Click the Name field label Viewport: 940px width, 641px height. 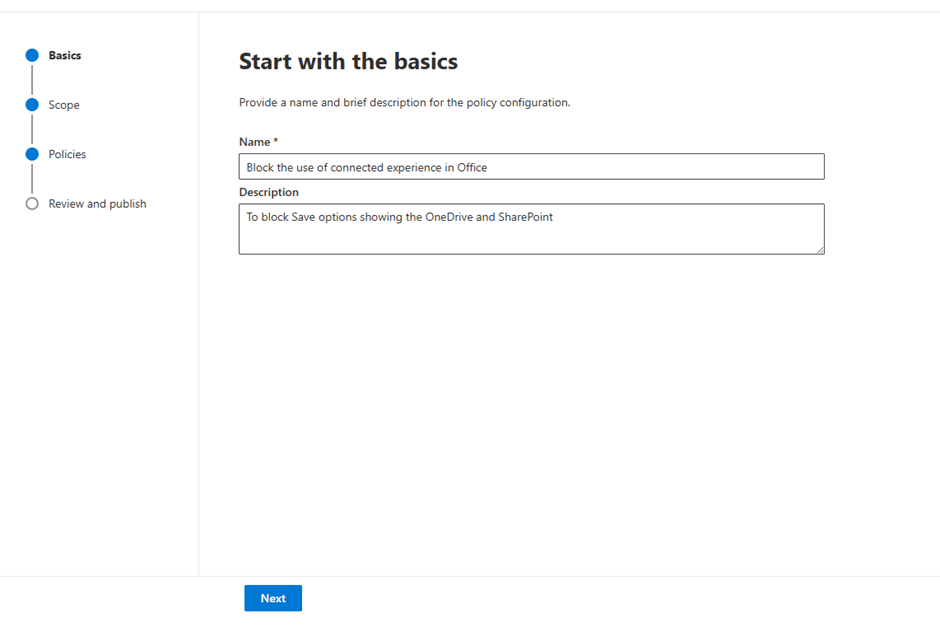point(254,143)
